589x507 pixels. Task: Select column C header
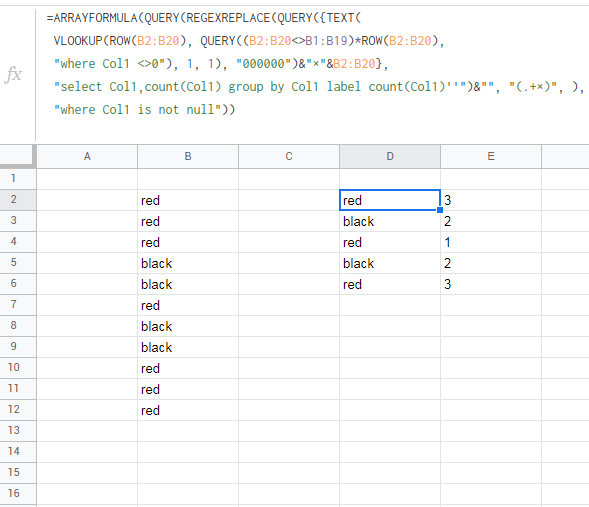tap(289, 156)
